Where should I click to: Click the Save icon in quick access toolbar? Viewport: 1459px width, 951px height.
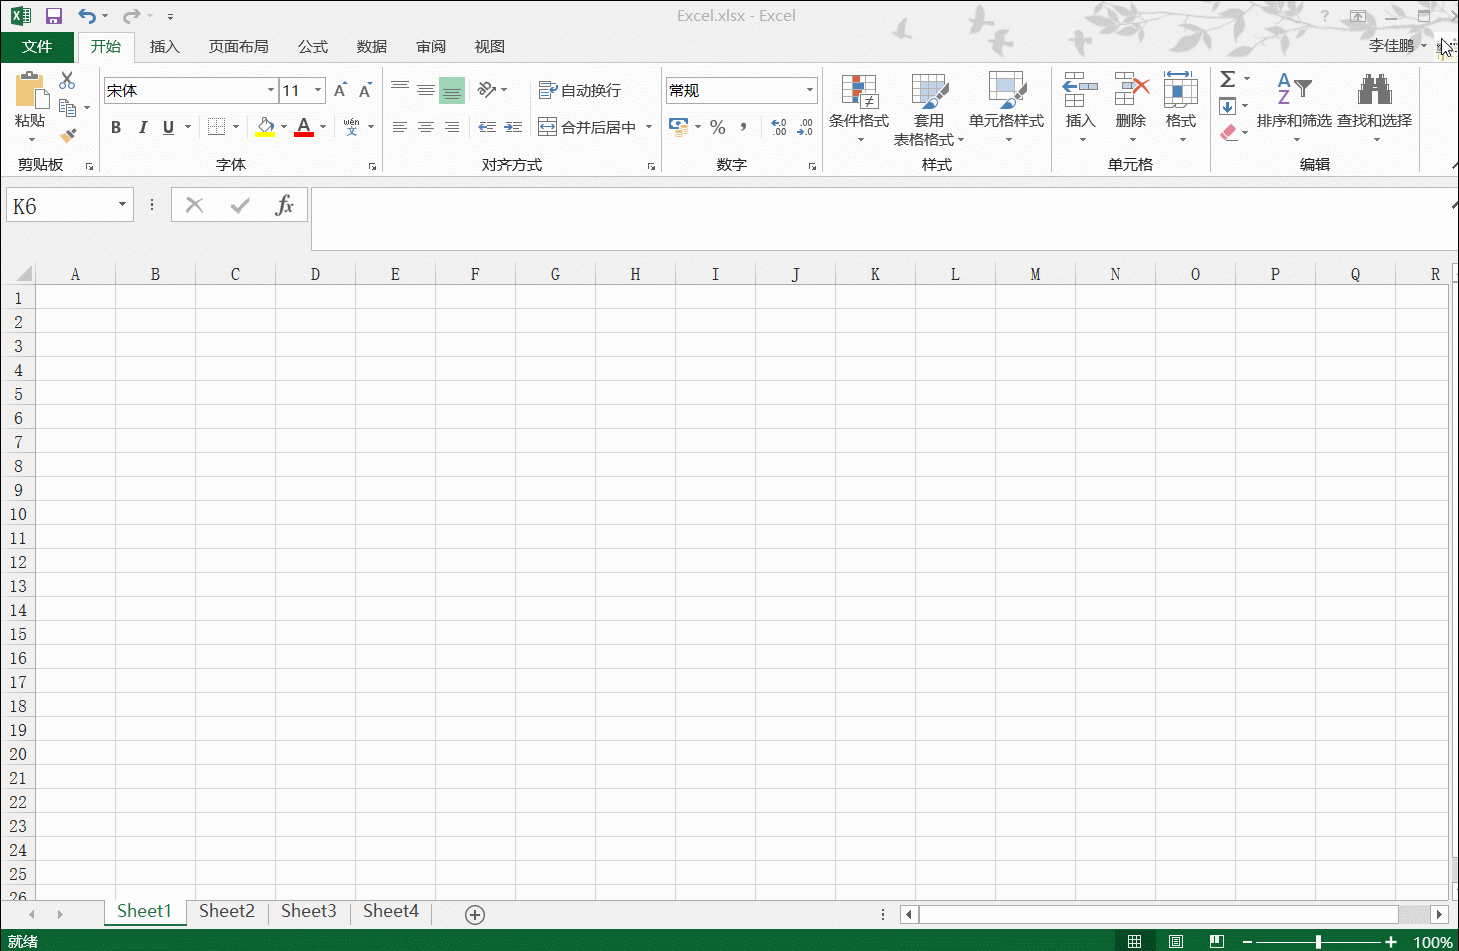tap(54, 16)
